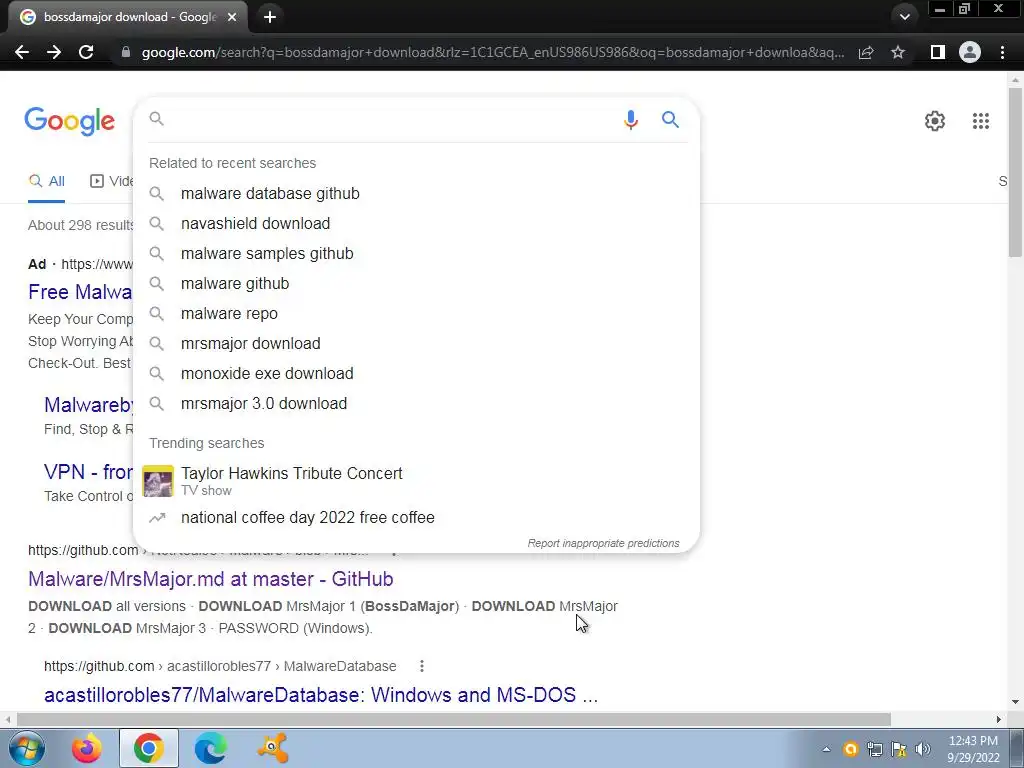Viewport: 1024px width, 768px height.
Task: Open Google quick settings gear
Action: 935,121
